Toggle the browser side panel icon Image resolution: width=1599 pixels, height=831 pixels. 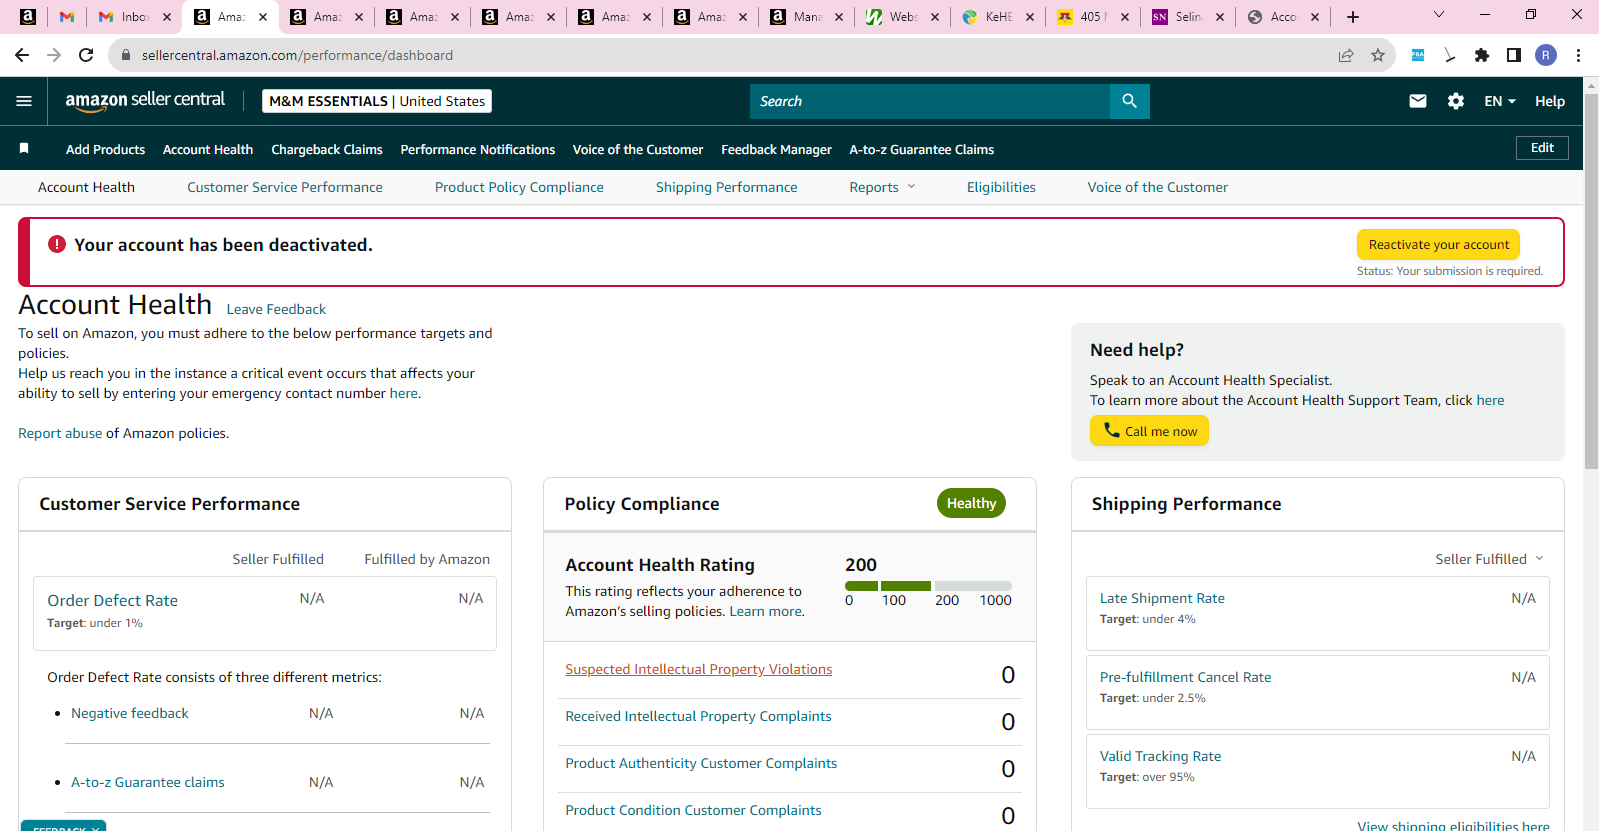[1514, 55]
